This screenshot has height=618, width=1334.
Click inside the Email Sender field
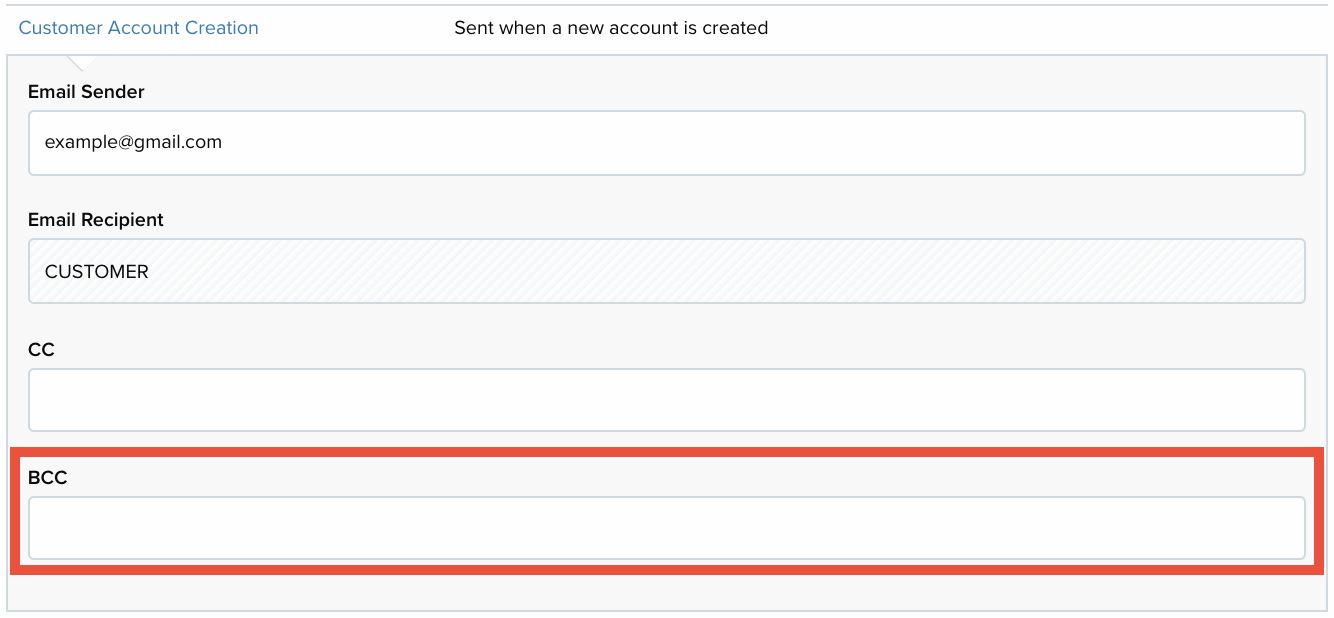pos(667,143)
